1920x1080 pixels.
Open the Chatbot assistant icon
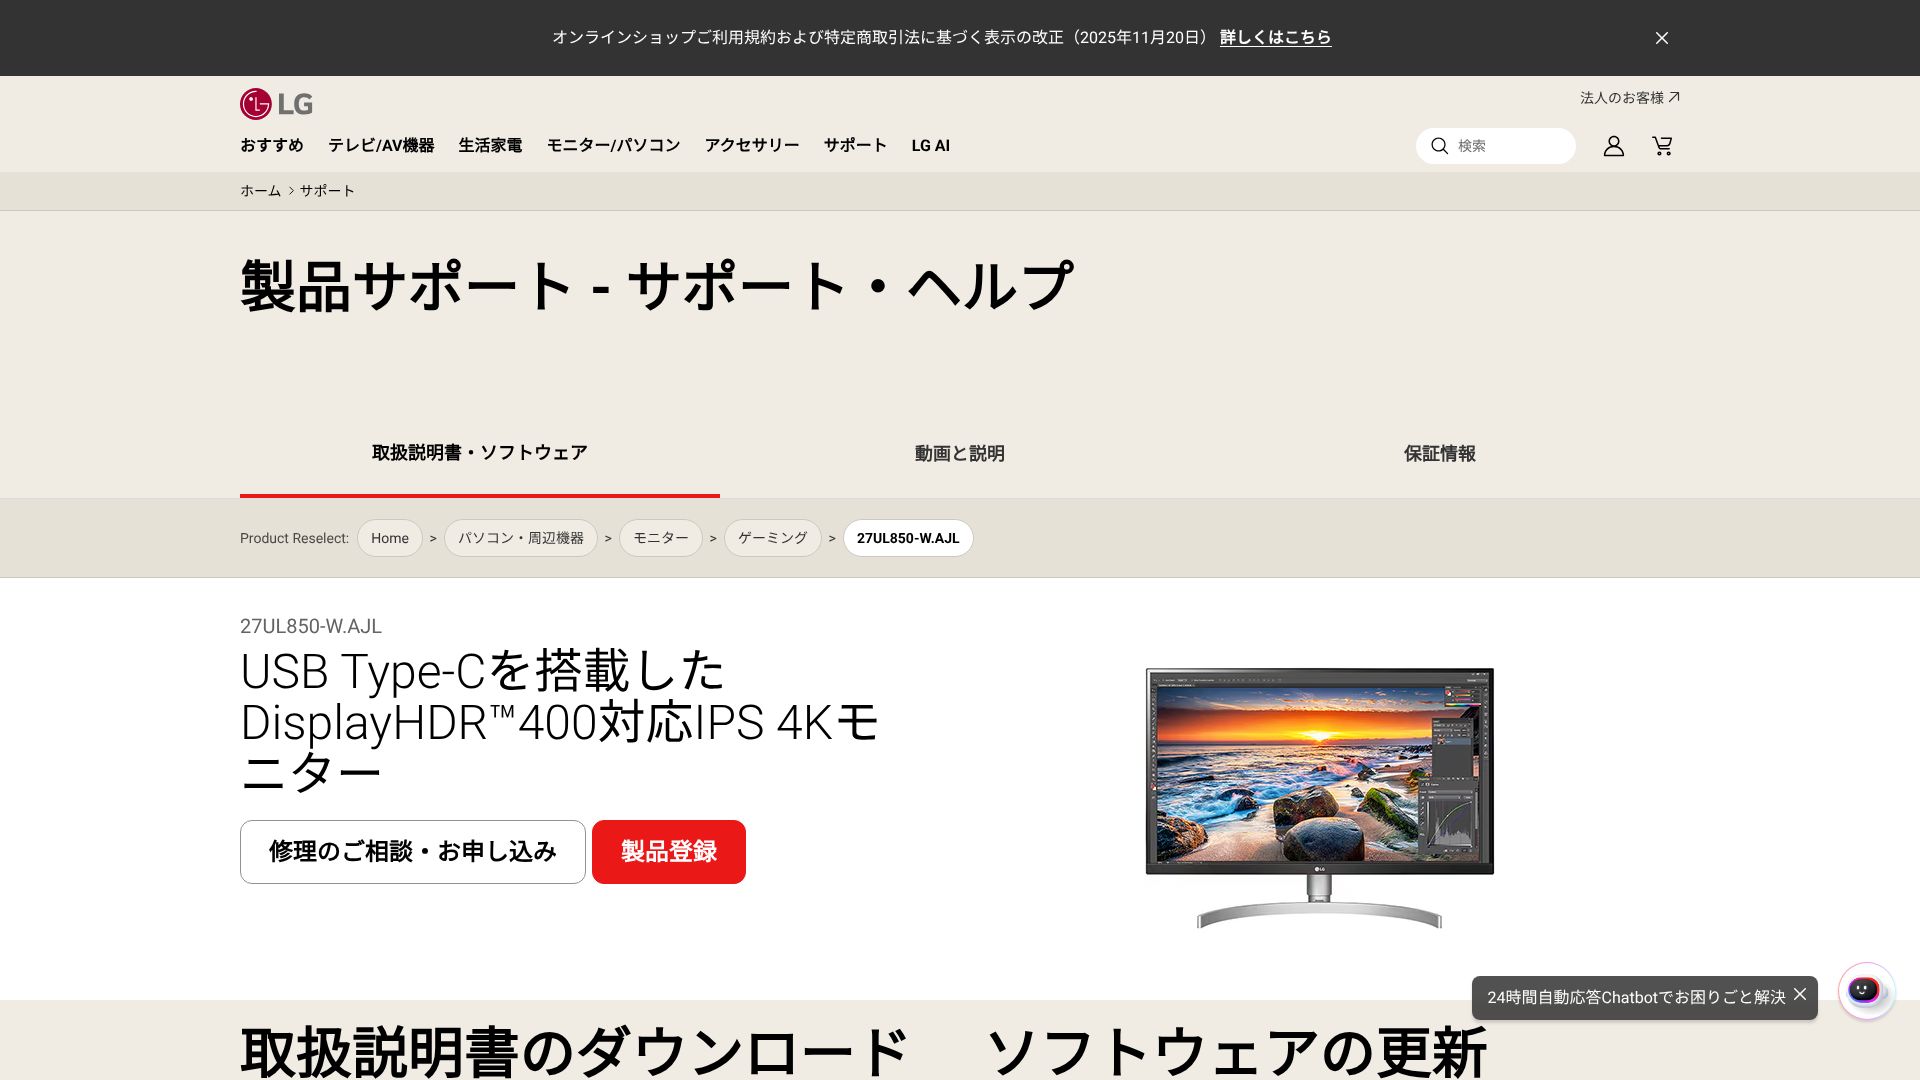click(1866, 991)
